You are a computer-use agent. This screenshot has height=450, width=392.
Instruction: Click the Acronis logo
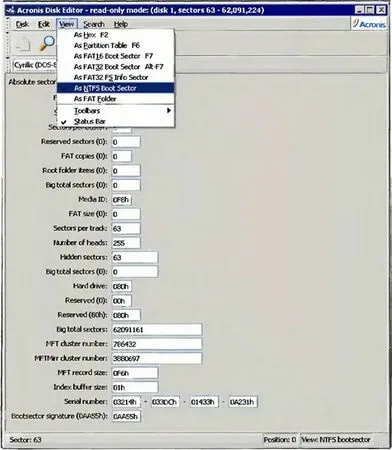[370, 24]
